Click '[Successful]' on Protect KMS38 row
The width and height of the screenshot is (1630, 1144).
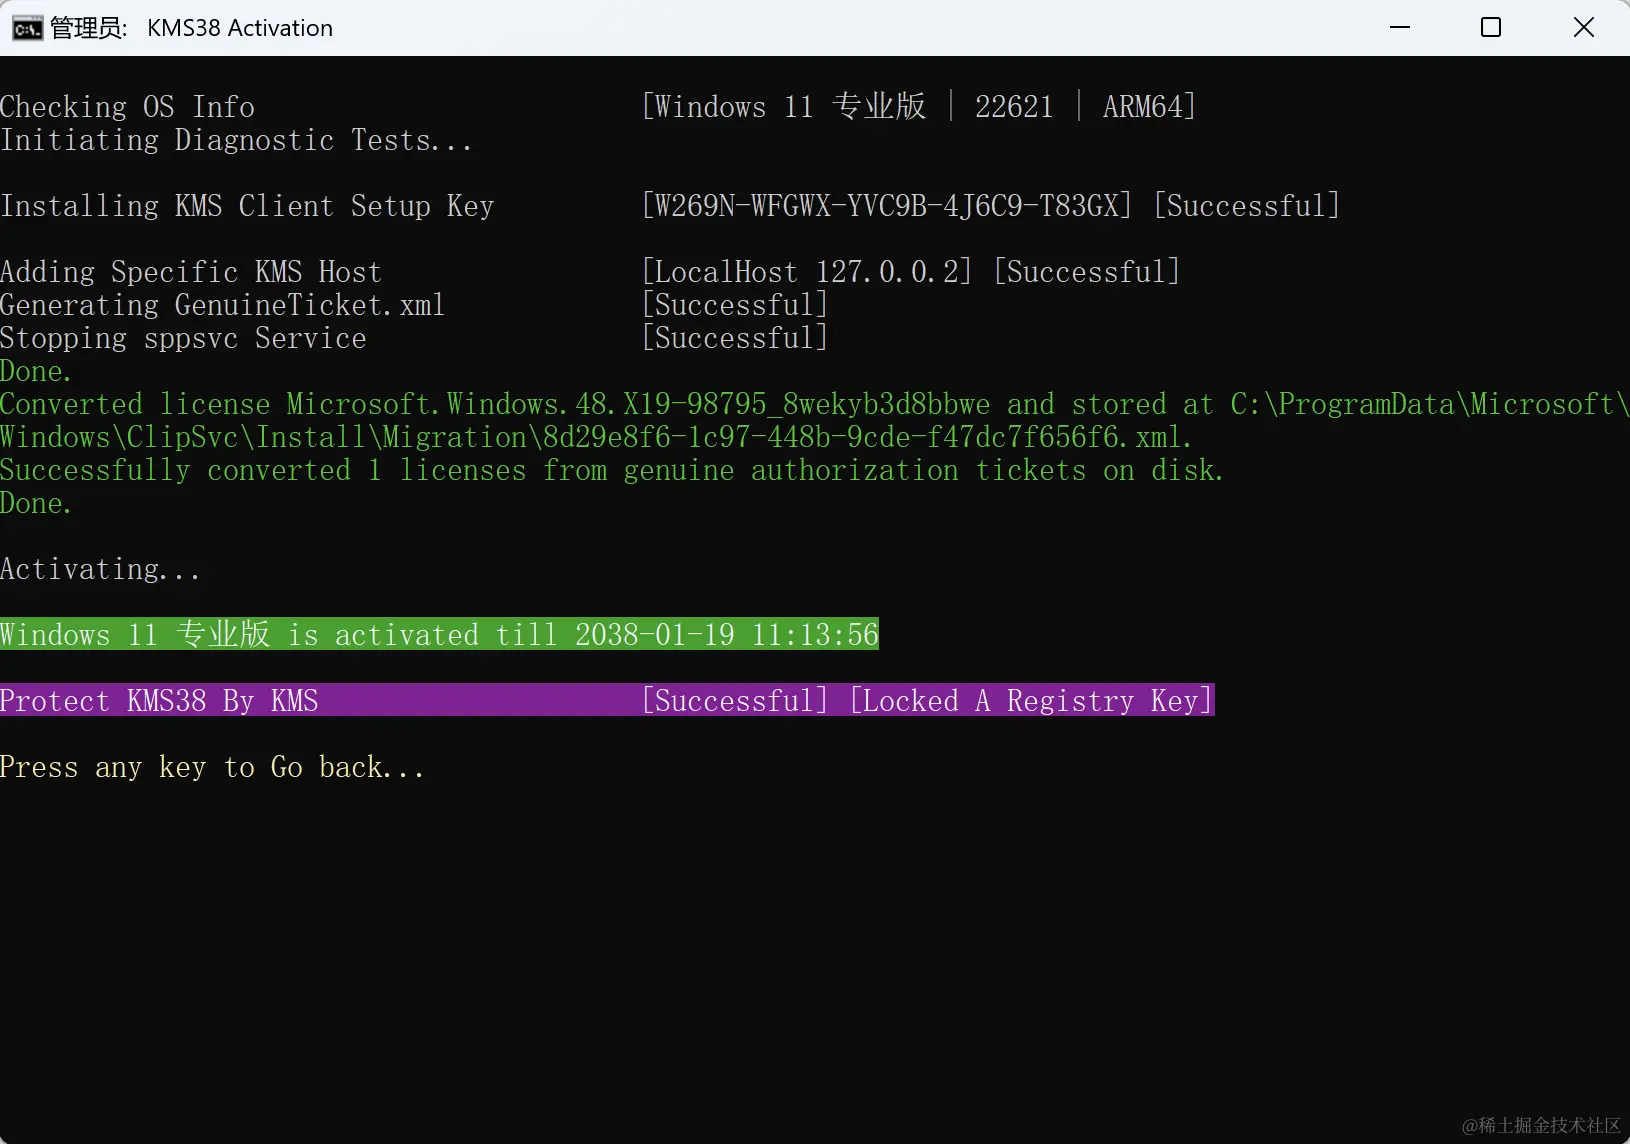click(735, 700)
